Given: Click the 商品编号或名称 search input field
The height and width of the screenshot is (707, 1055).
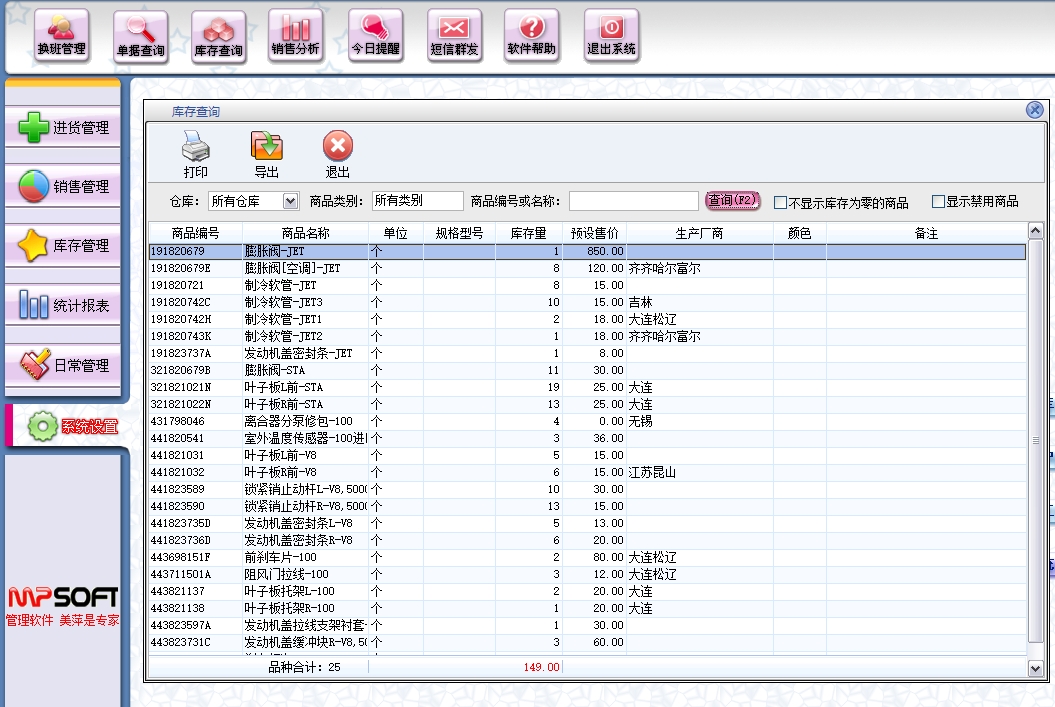Looking at the screenshot, I should tap(634, 201).
